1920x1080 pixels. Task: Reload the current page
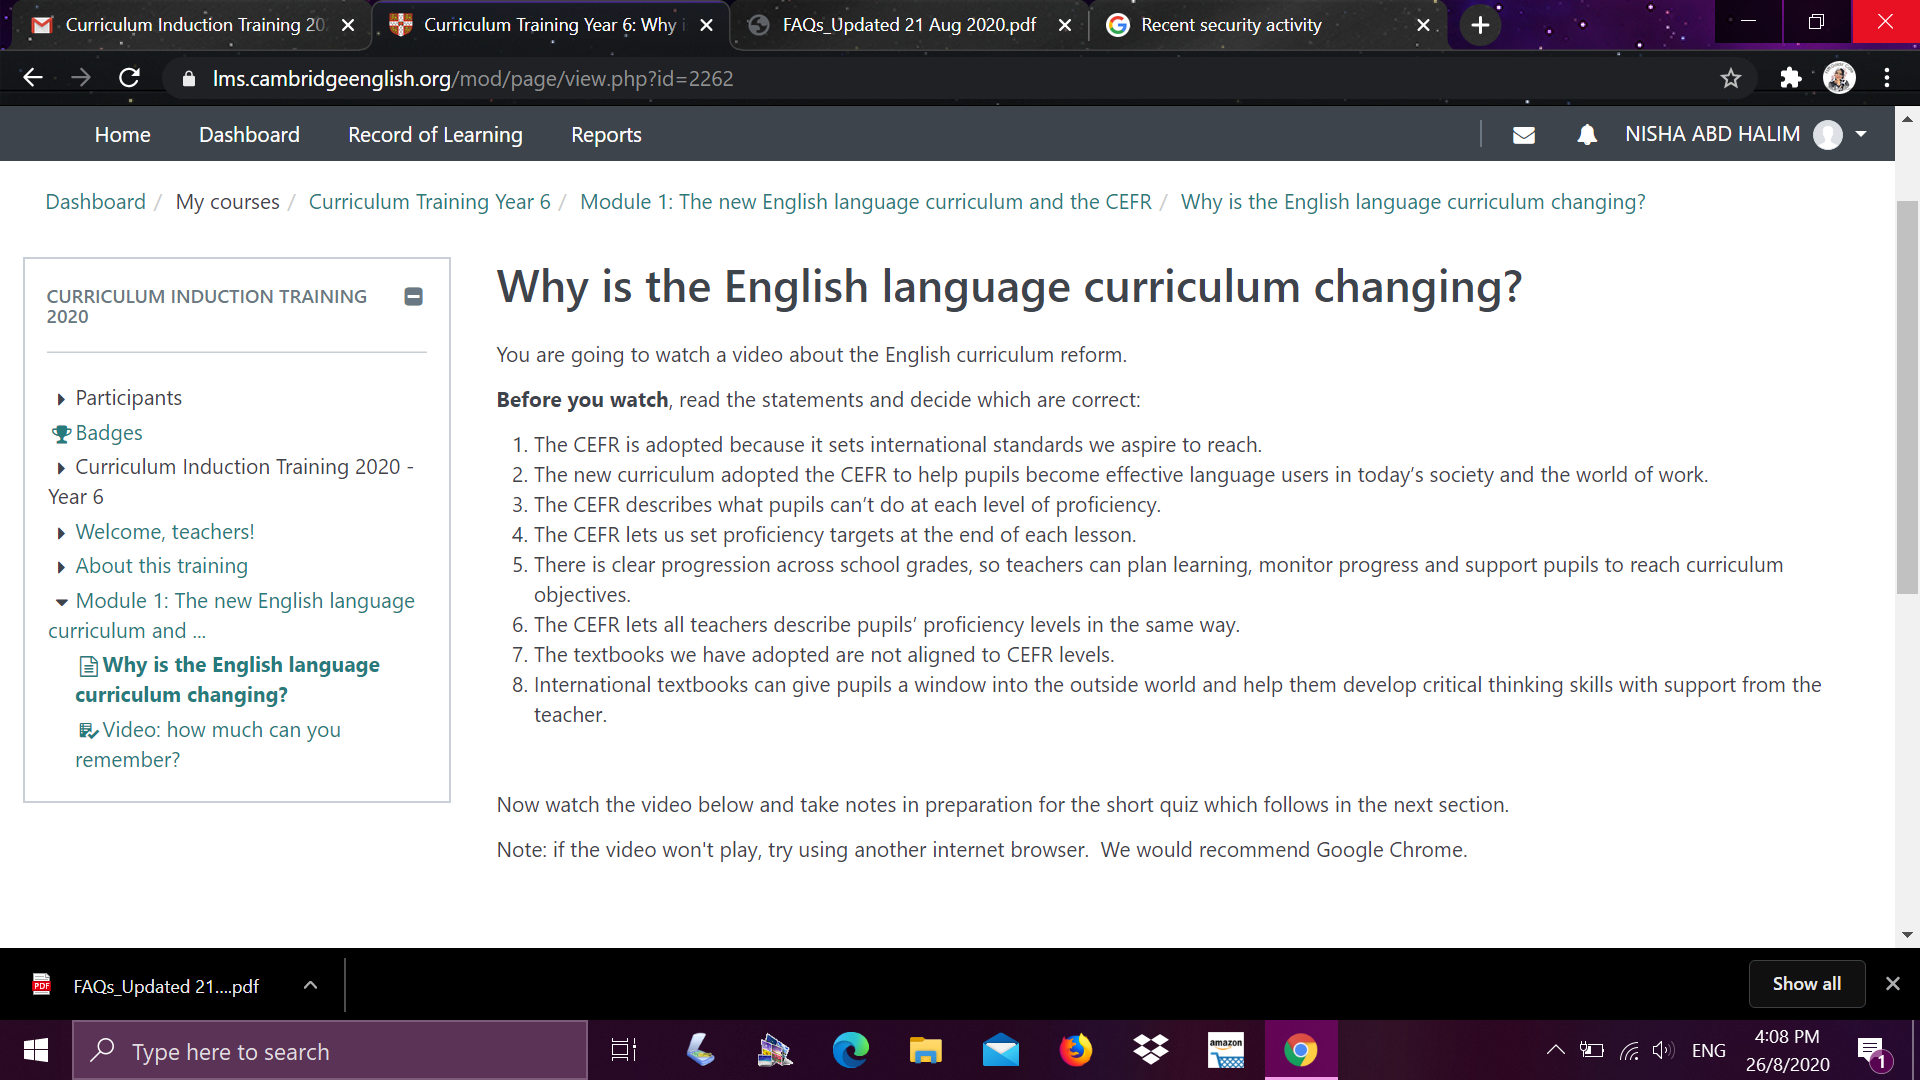pyautogui.click(x=129, y=78)
